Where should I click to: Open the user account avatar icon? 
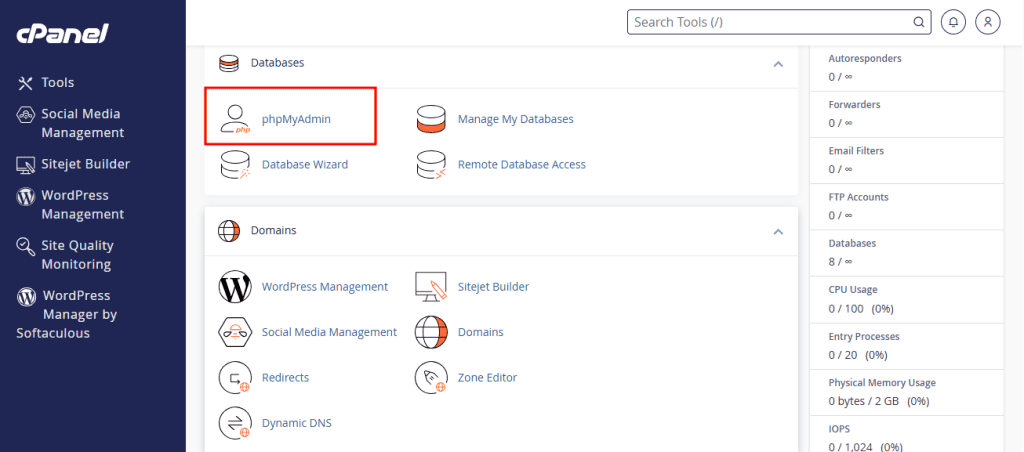(x=988, y=22)
